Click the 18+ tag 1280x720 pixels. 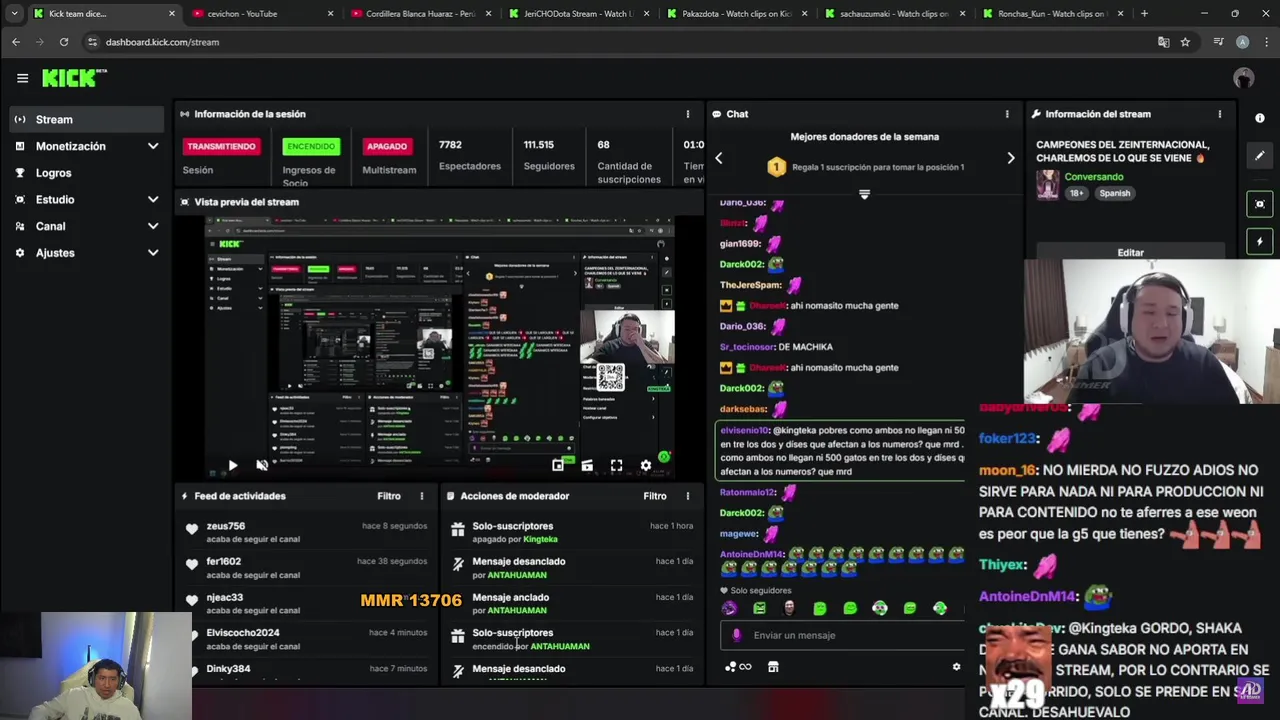tap(1076, 193)
